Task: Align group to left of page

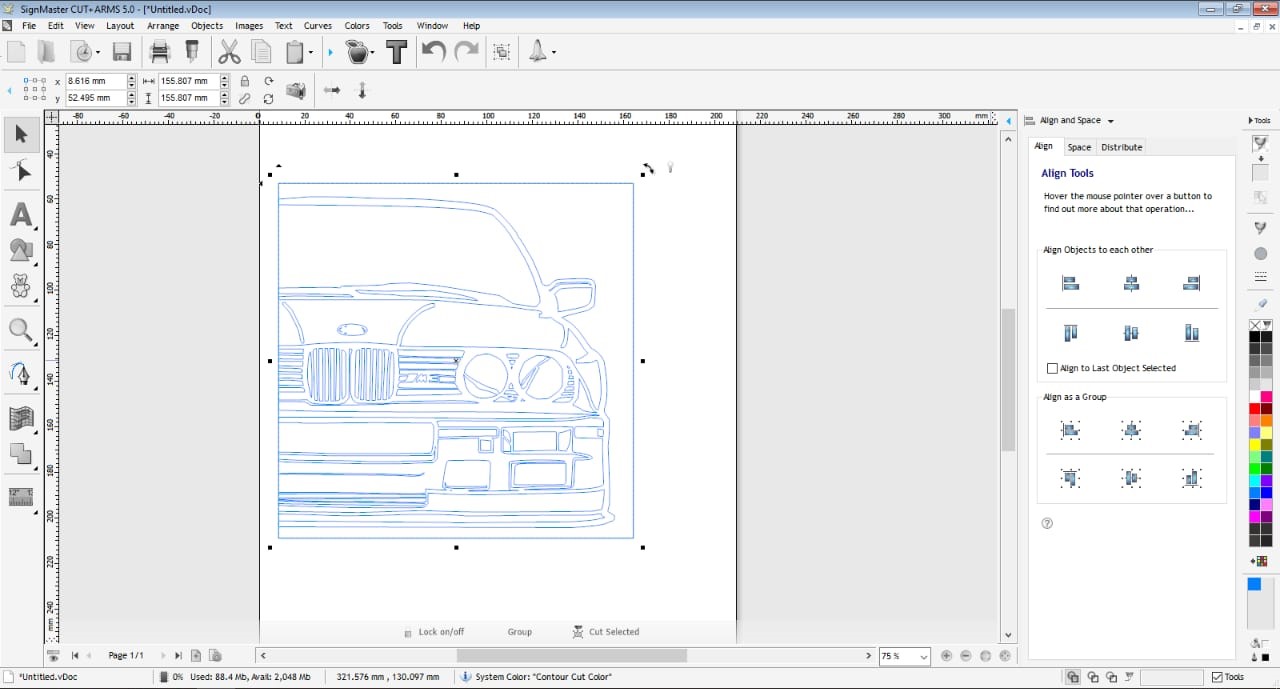Action: point(1071,430)
